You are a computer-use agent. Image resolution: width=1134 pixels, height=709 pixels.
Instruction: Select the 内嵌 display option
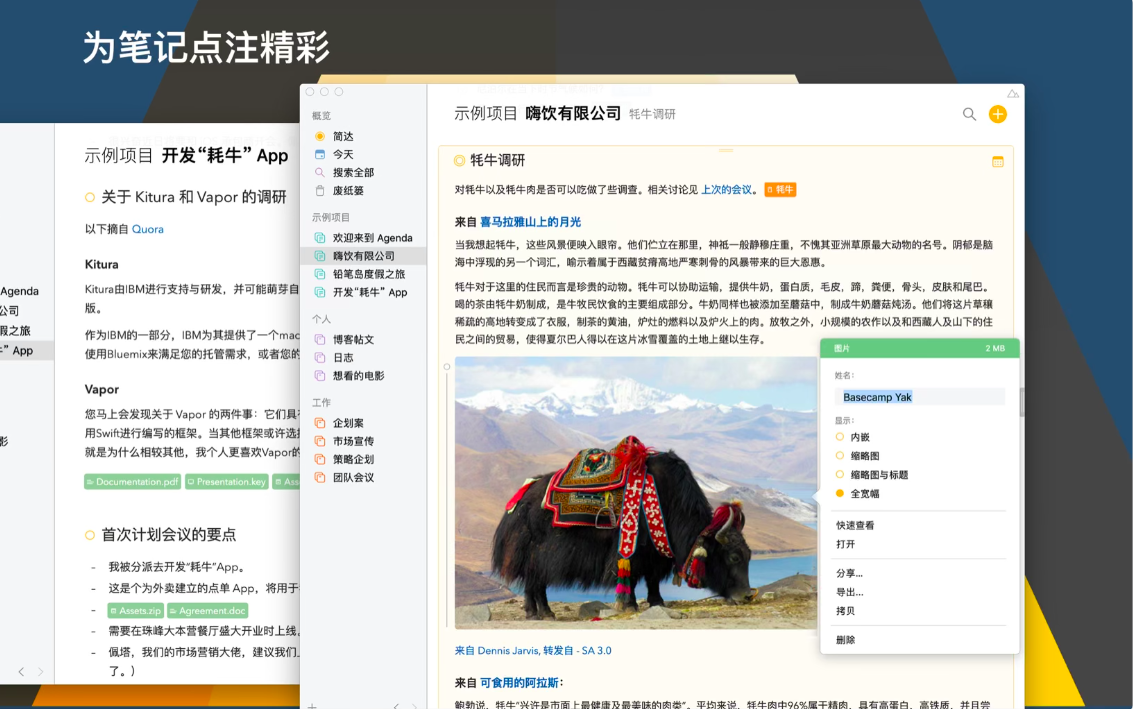tap(859, 437)
